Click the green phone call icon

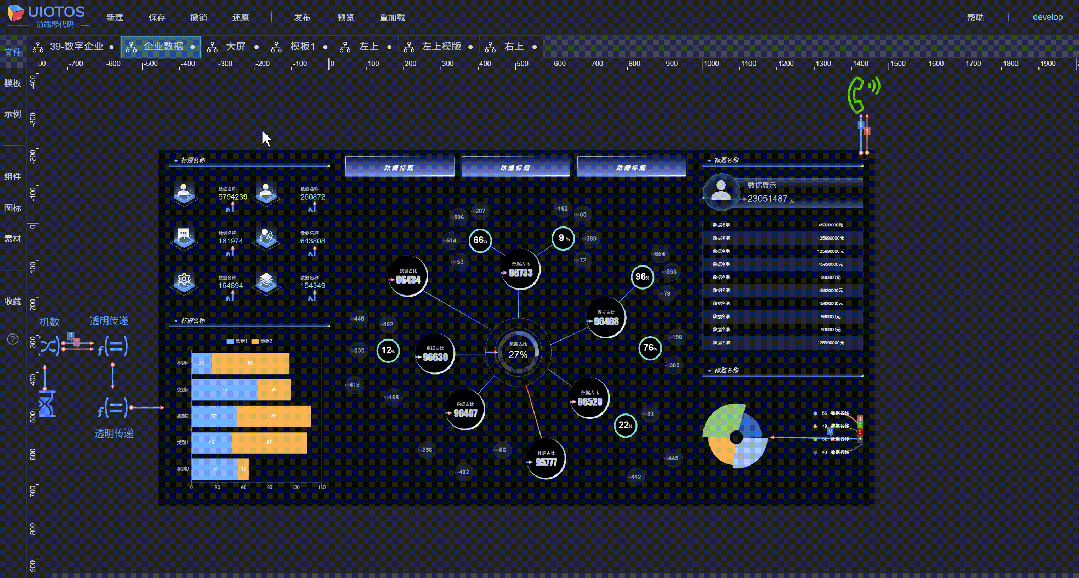(863, 94)
